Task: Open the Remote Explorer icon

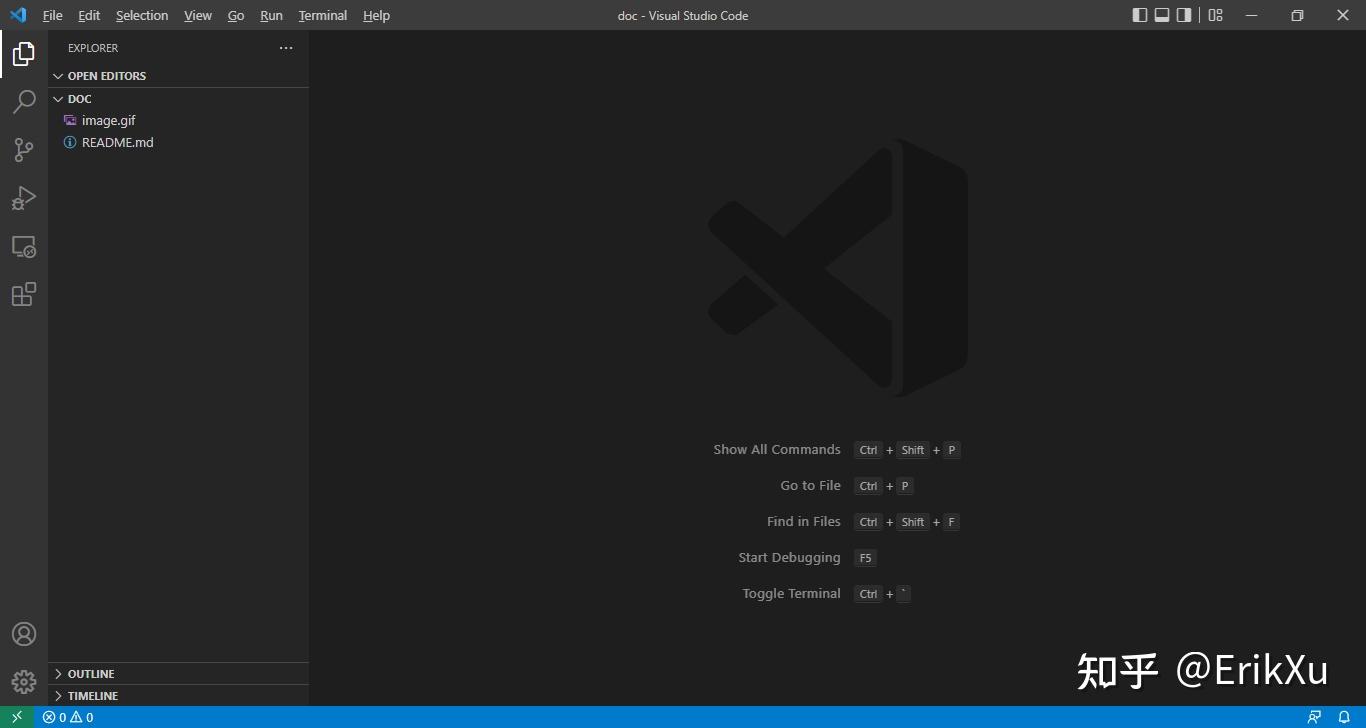Action: click(x=24, y=246)
